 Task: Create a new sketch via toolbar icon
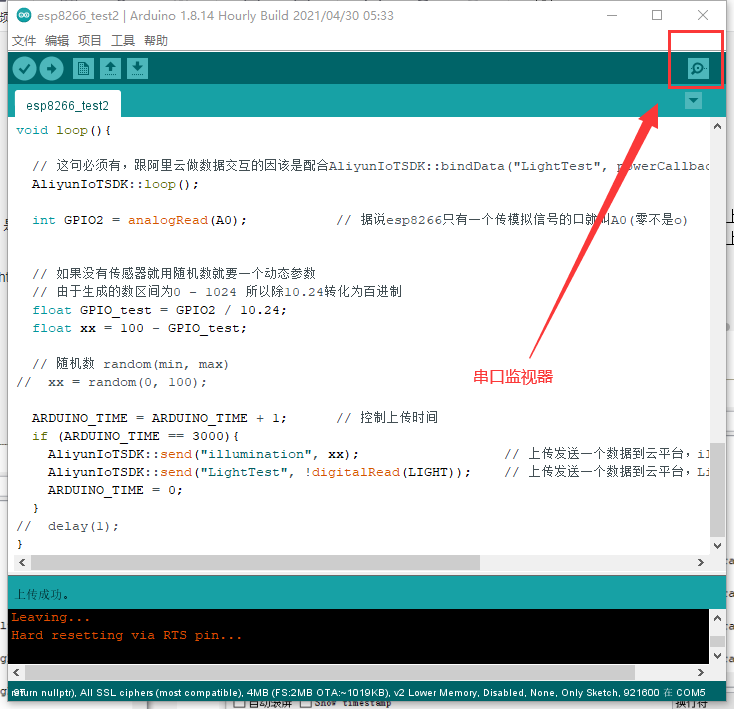83,69
